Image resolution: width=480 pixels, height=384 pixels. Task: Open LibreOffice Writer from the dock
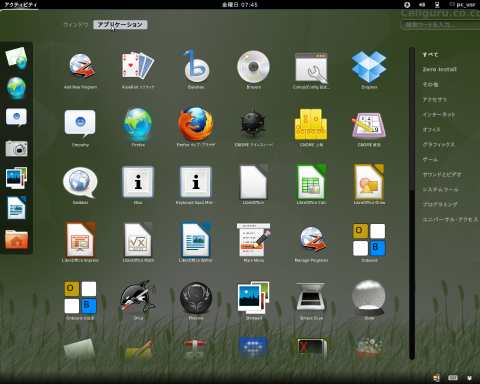coord(16,208)
